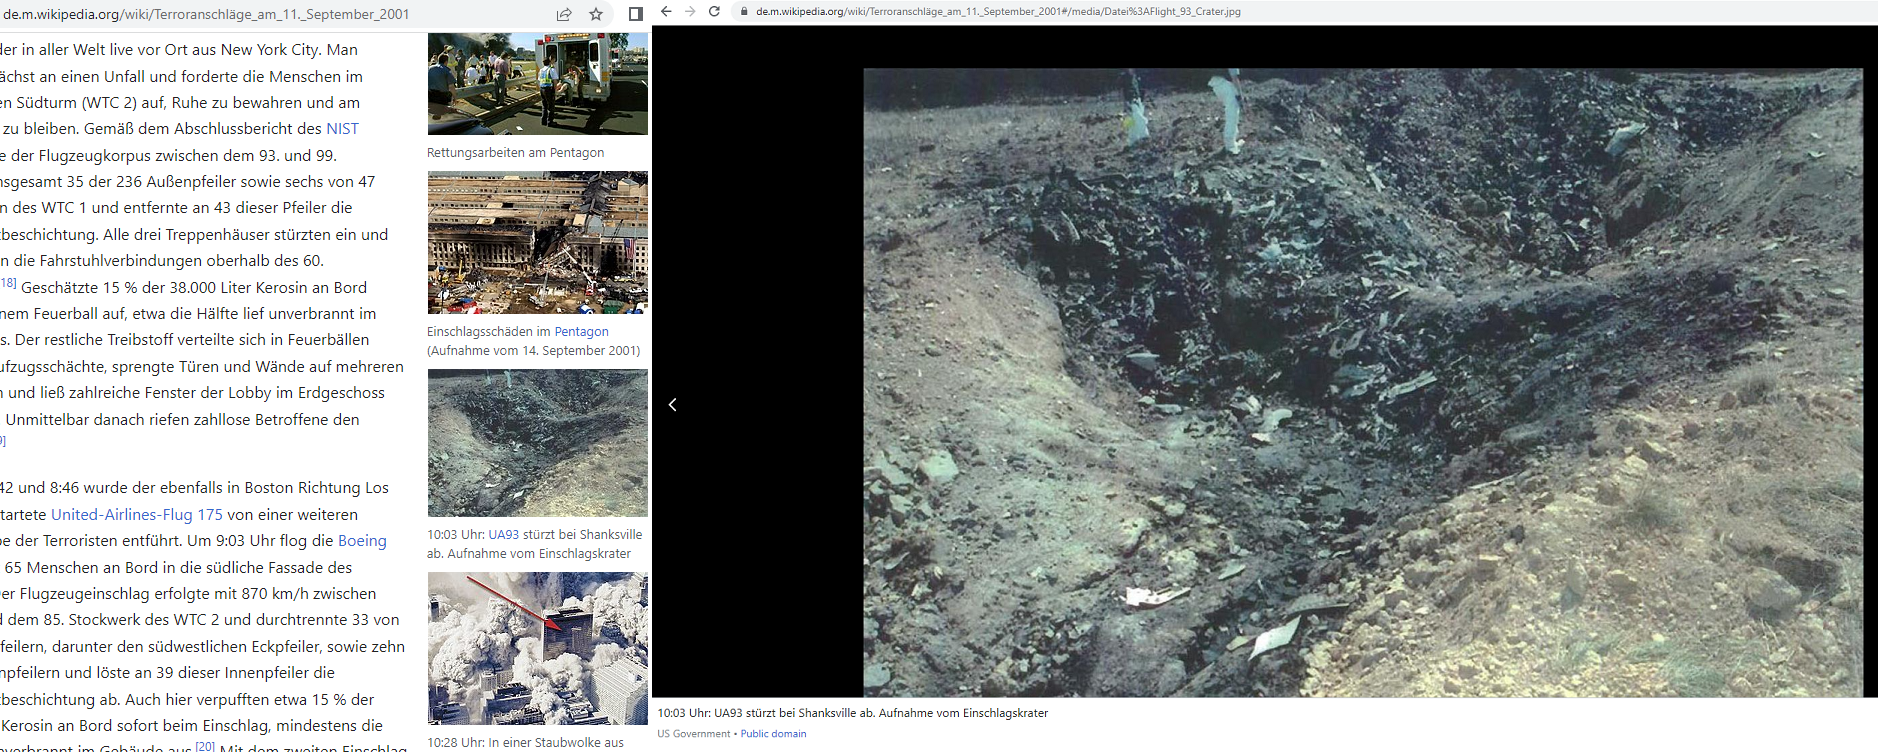The height and width of the screenshot is (752, 1878).
Task: Open the Pentagon rescue work thumbnail
Action: [x=538, y=84]
